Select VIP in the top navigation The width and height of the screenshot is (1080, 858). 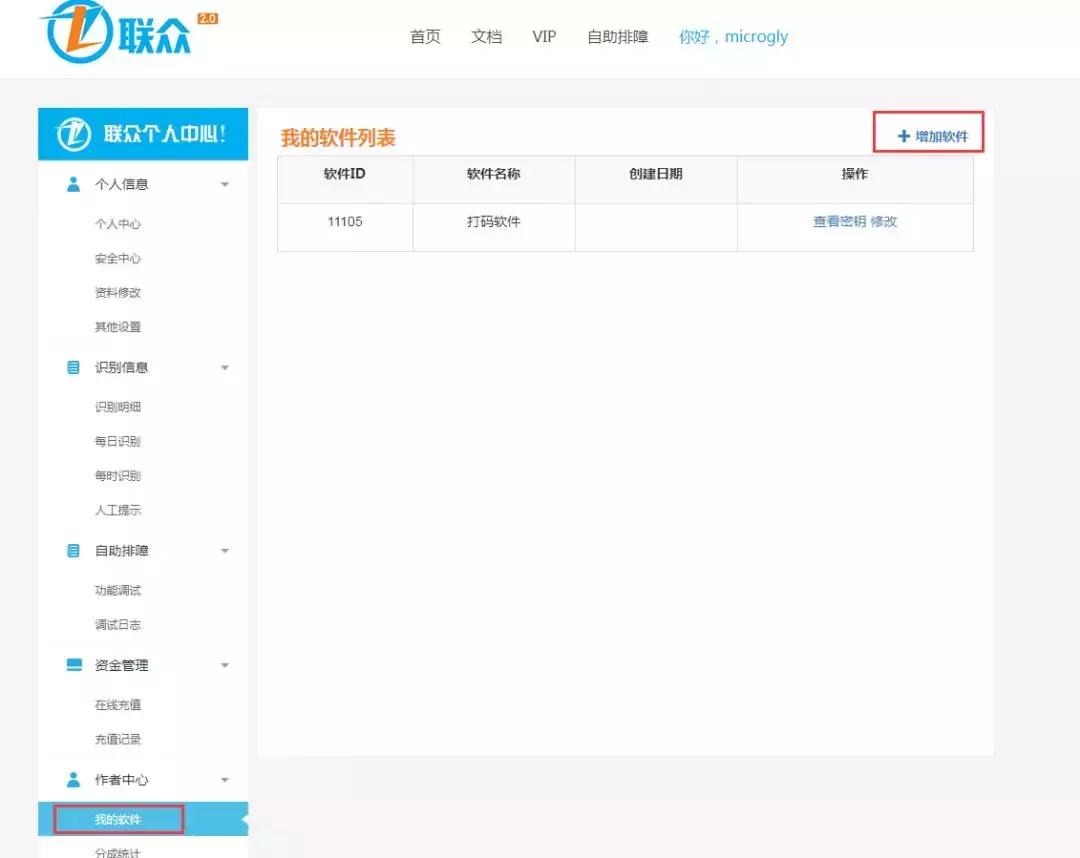coord(543,36)
